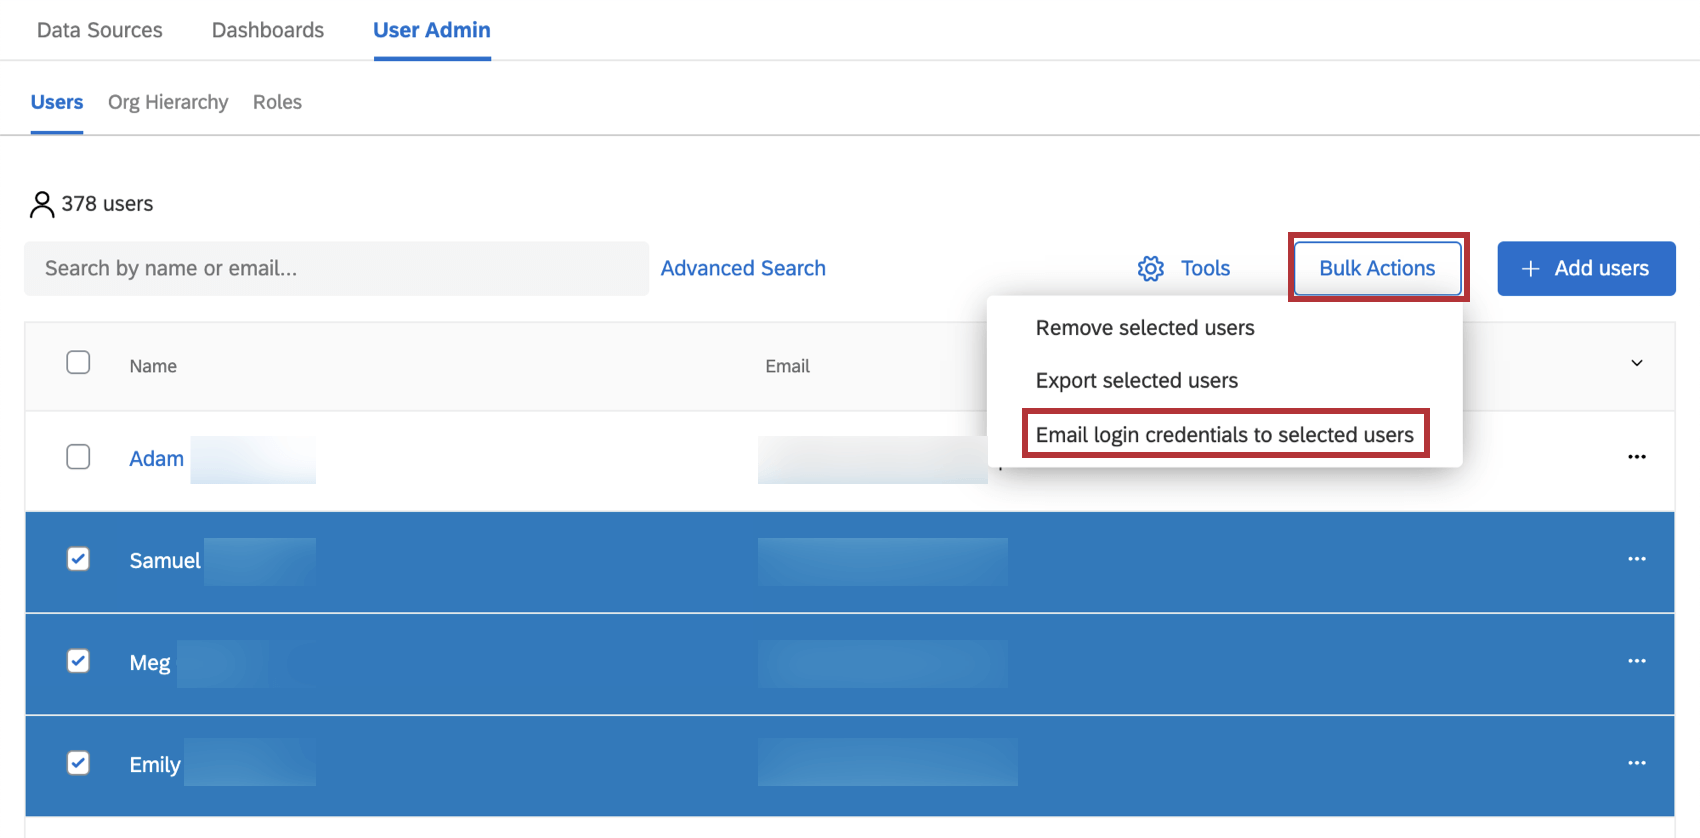
Task: Deselect Meg's row checkbox
Action: coord(78,661)
